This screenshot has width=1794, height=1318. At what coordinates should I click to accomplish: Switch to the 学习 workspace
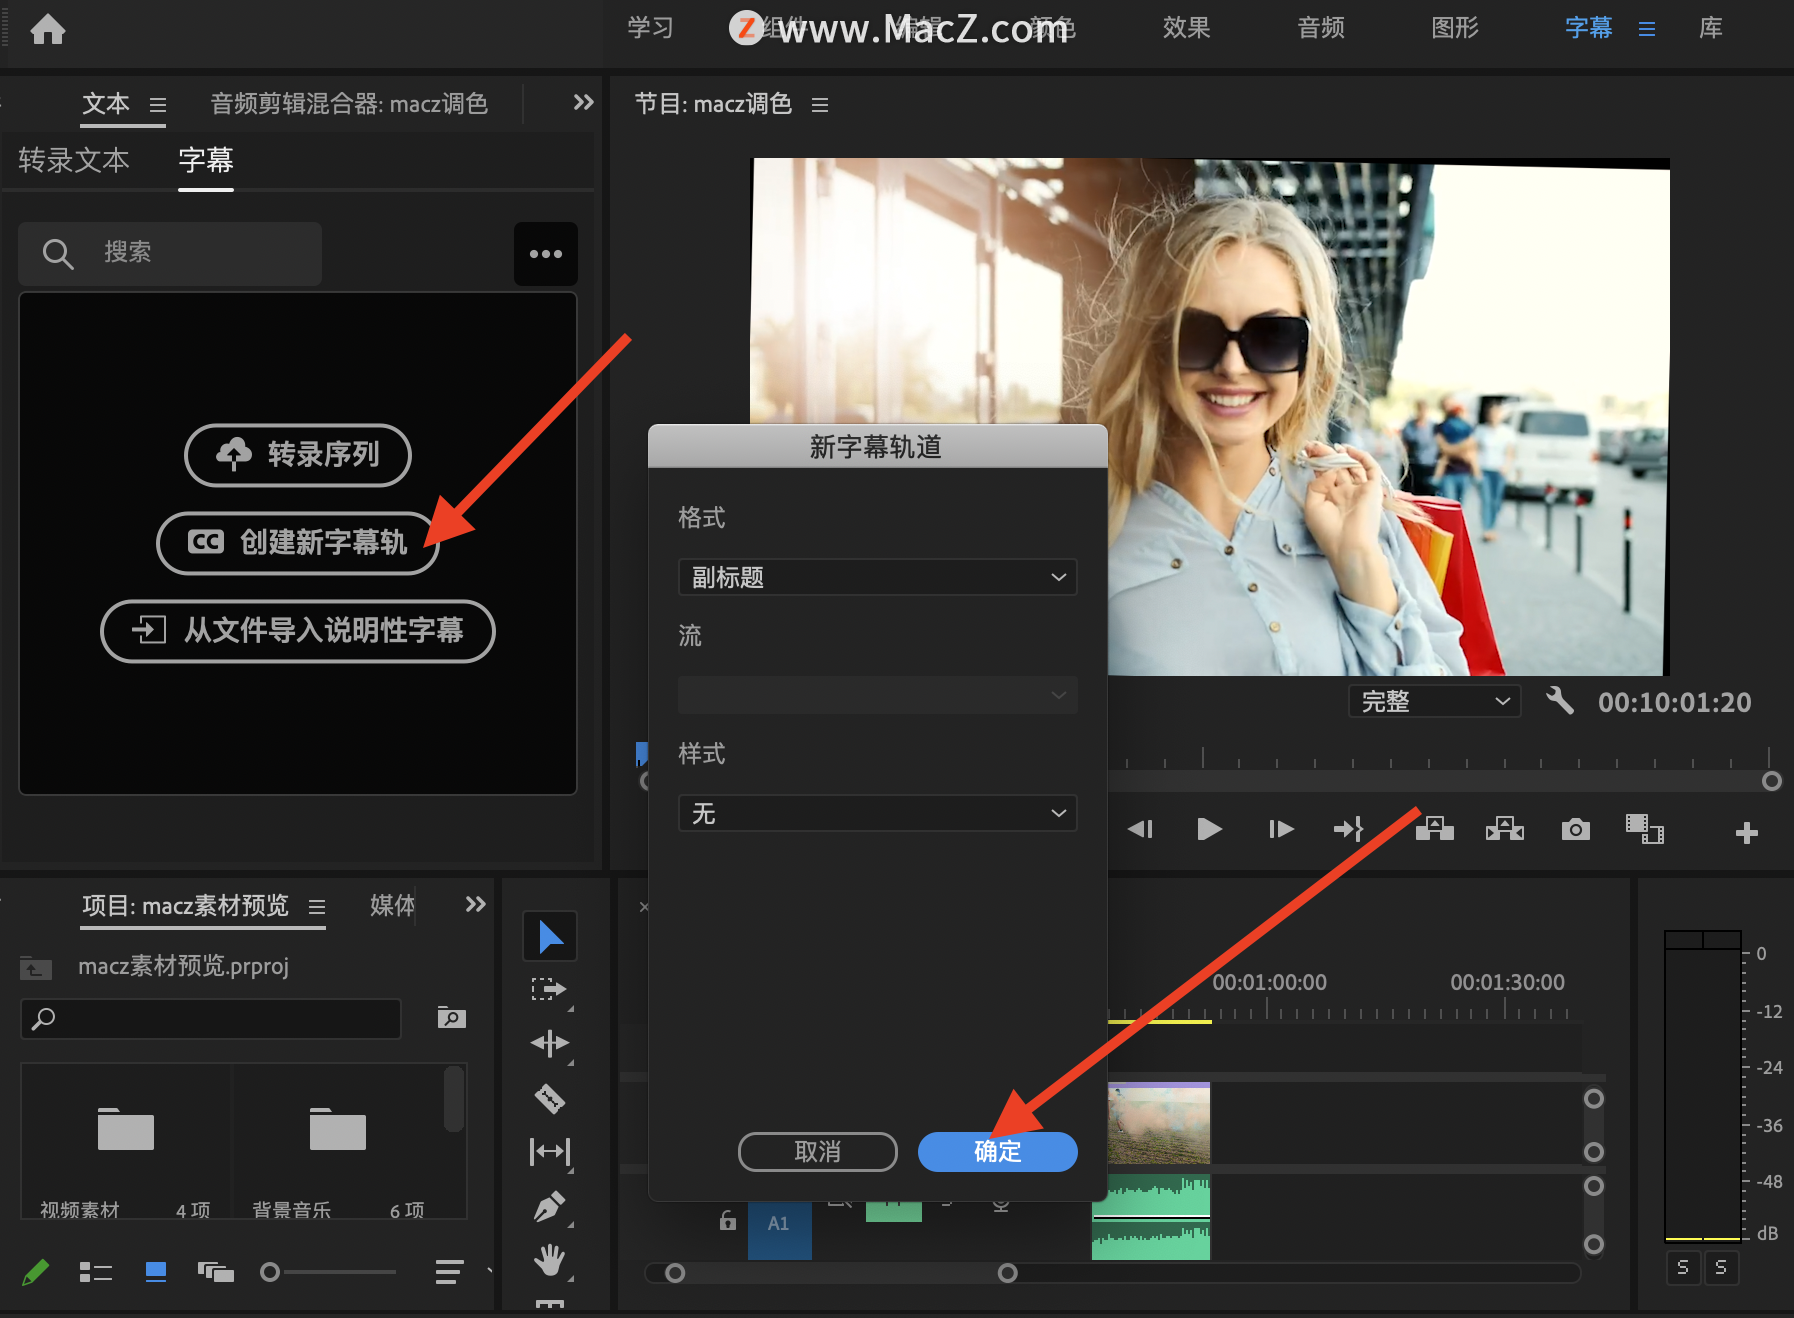[x=651, y=28]
